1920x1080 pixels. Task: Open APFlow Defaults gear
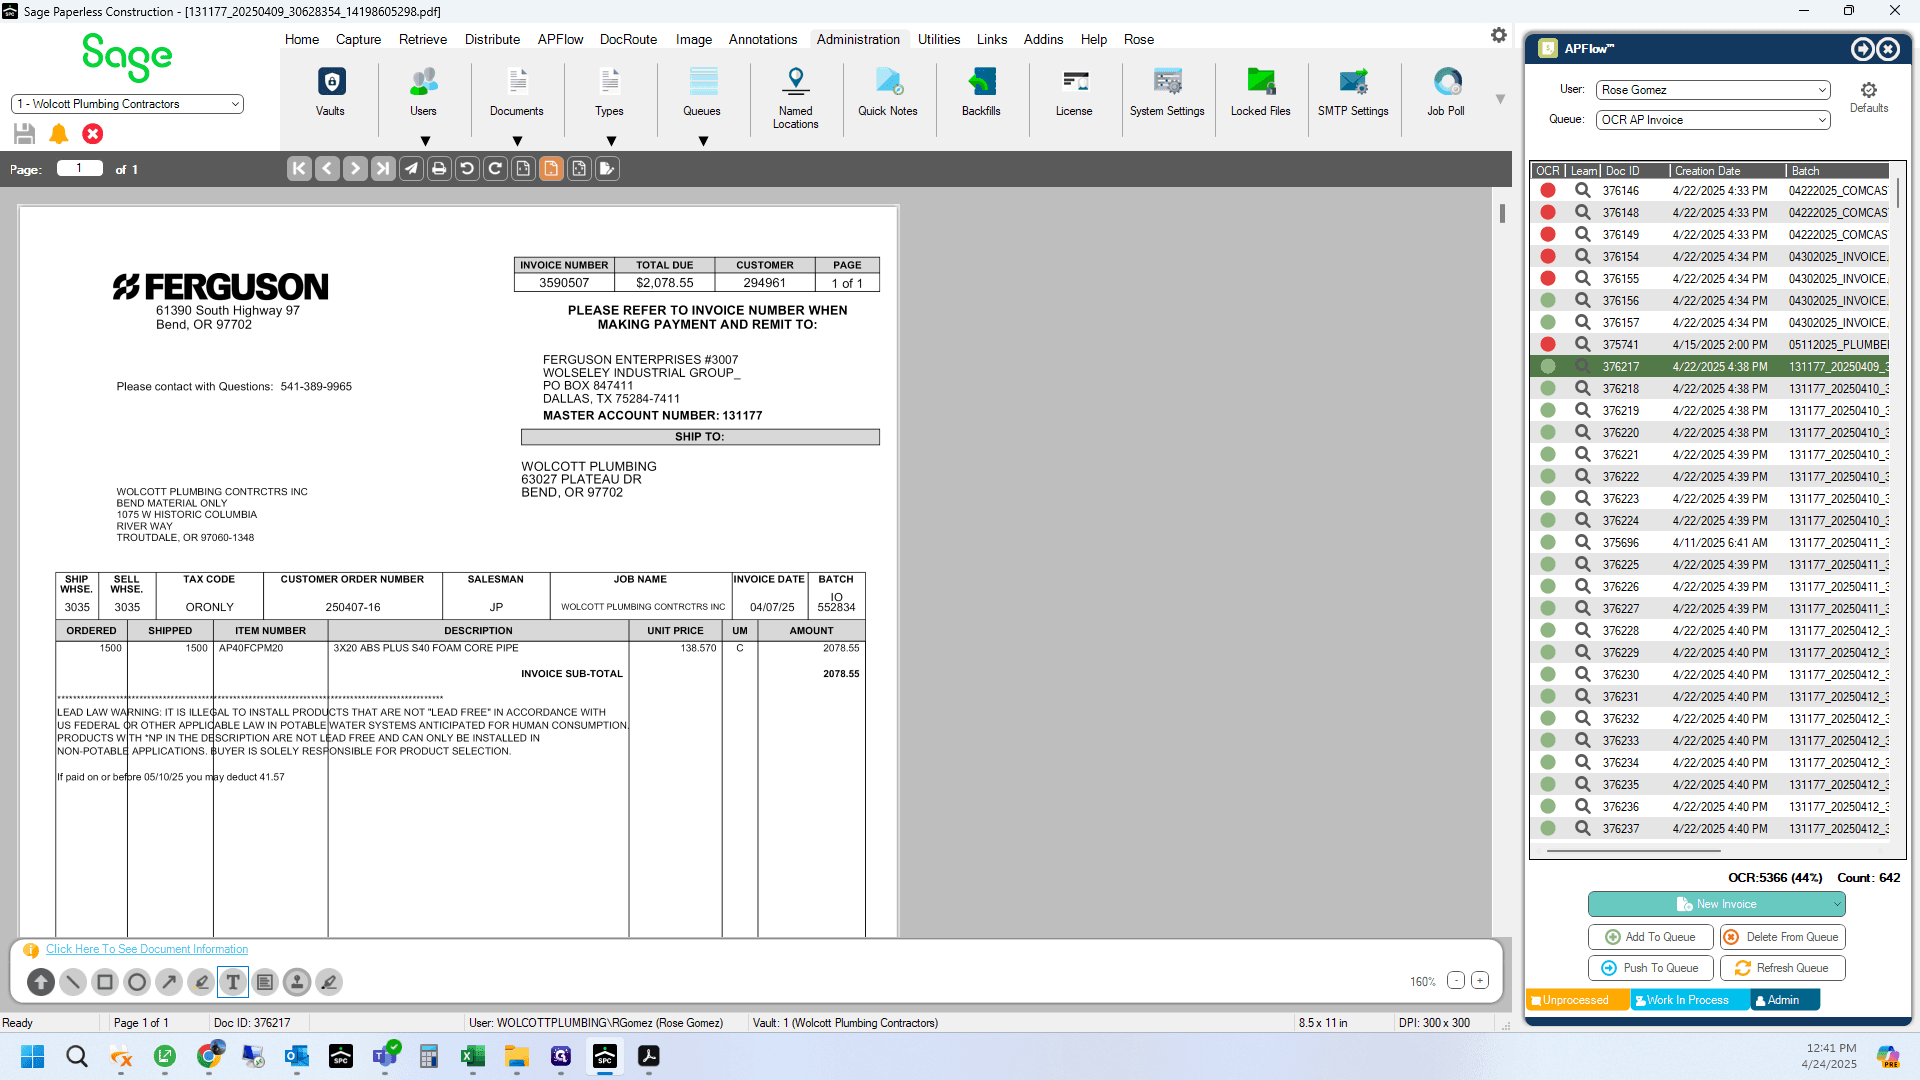(x=1868, y=96)
